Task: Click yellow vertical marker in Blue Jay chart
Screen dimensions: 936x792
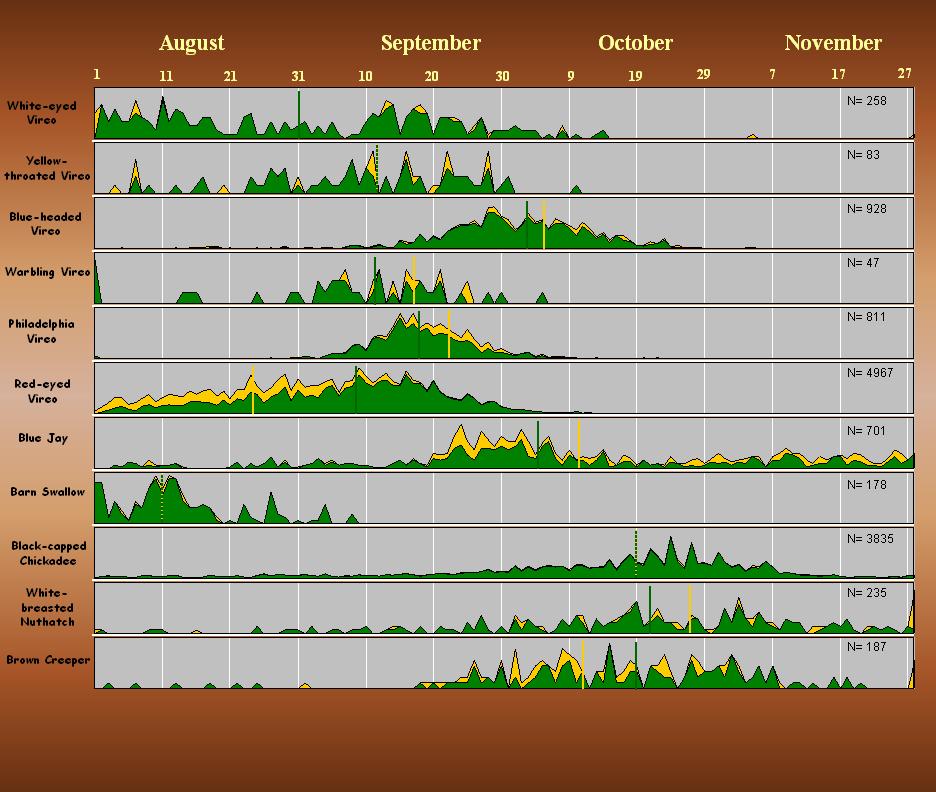Action: pyautogui.click(x=579, y=444)
